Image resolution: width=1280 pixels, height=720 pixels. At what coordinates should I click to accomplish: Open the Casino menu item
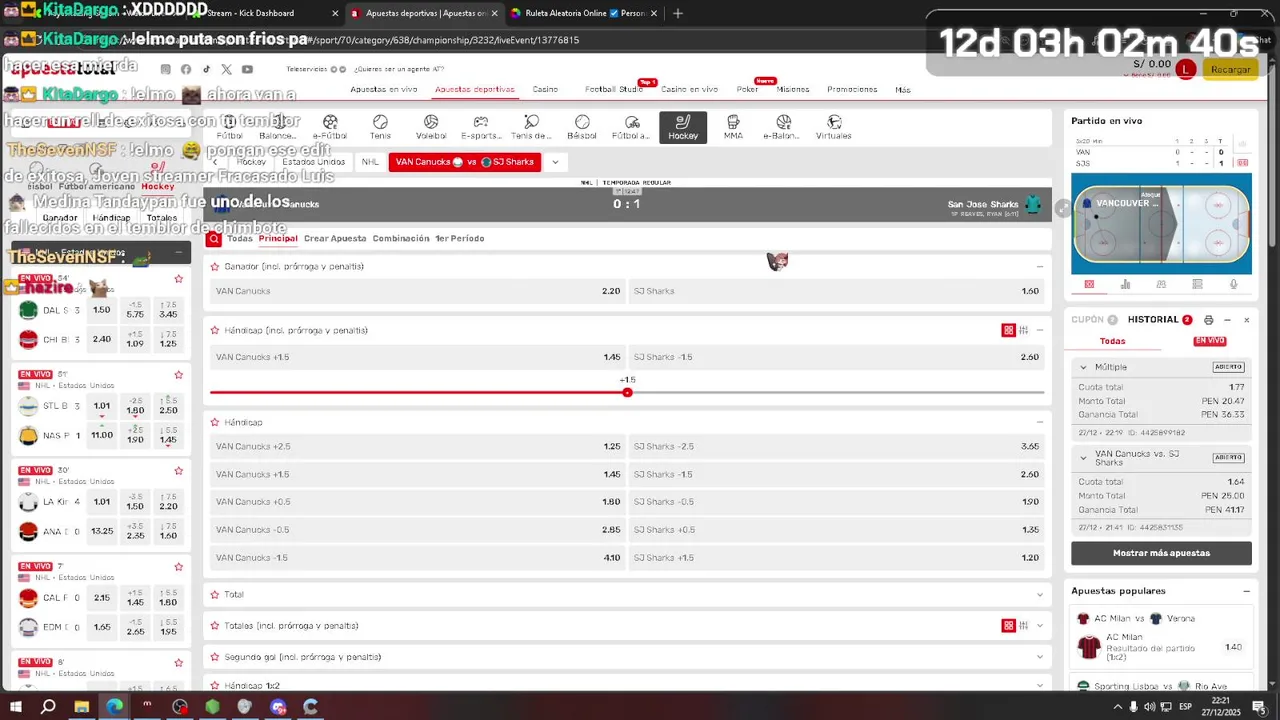coord(545,89)
